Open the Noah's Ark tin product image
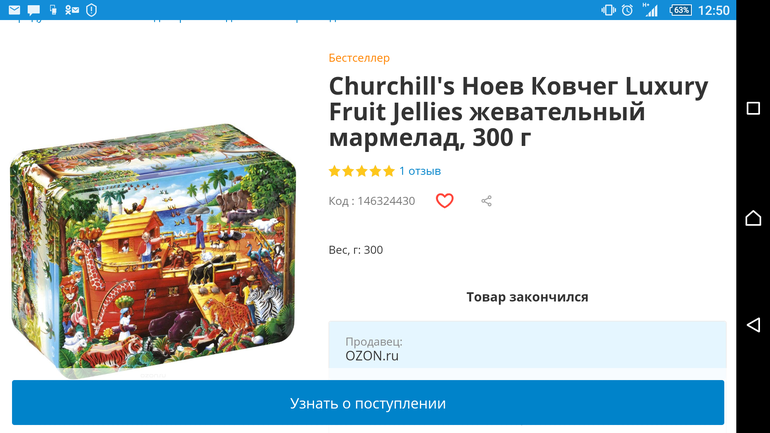 pos(153,250)
